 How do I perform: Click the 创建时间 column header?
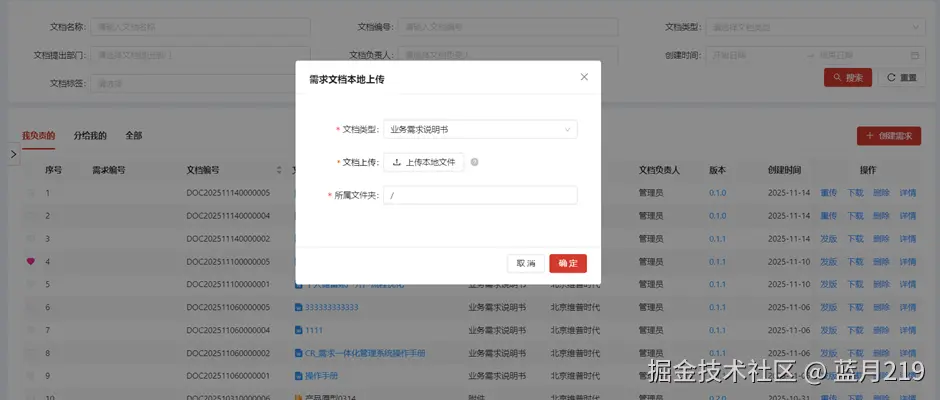(784, 170)
